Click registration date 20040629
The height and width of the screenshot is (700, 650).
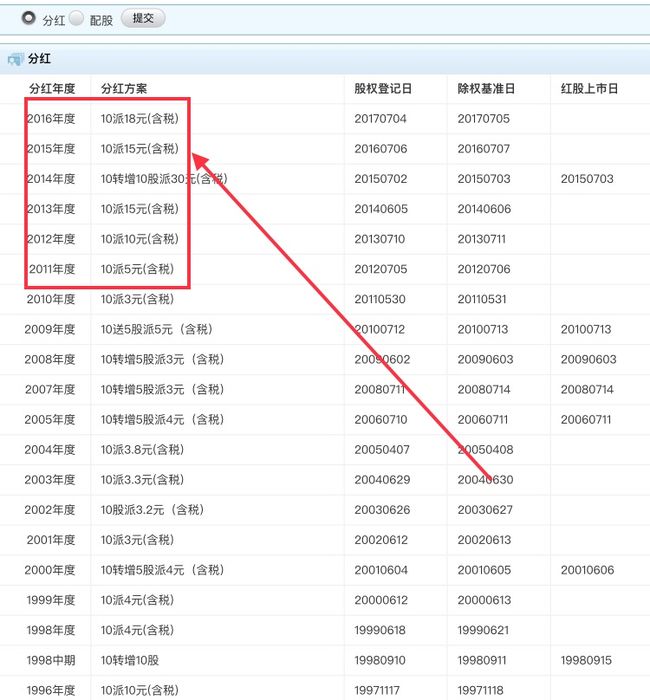click(382, 480)
